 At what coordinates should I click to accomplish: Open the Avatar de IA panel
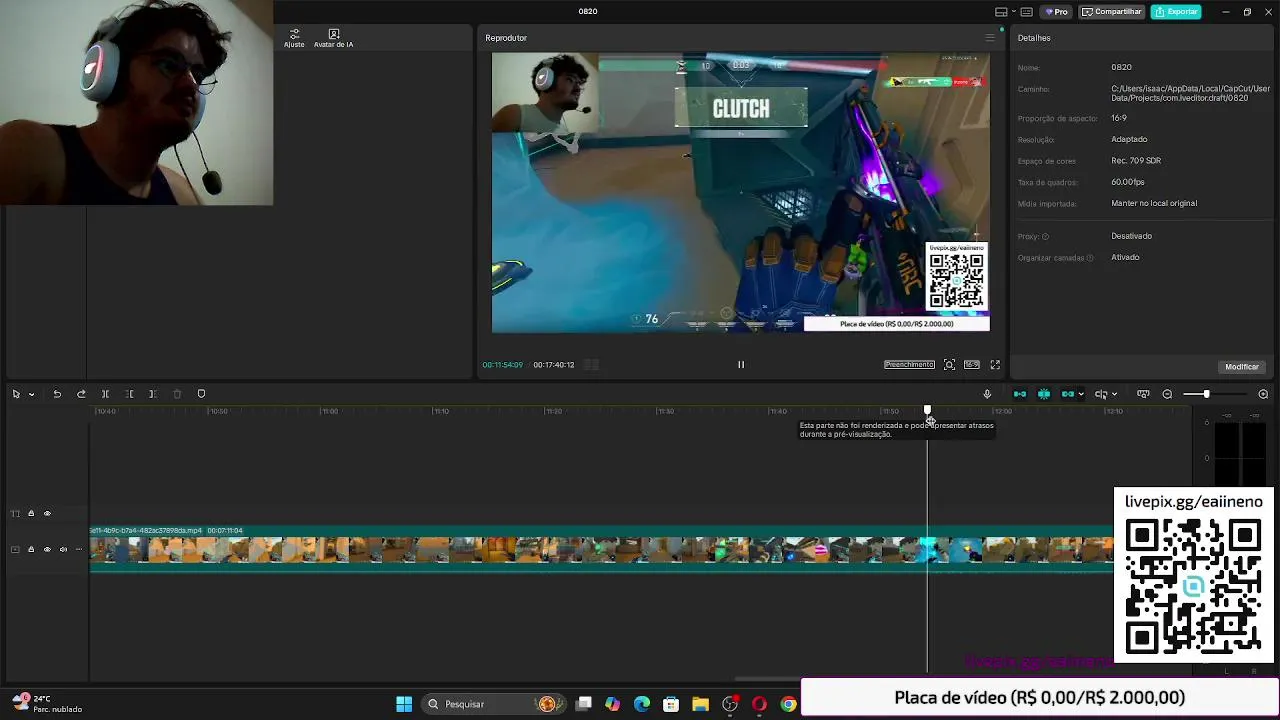point(333,38)
